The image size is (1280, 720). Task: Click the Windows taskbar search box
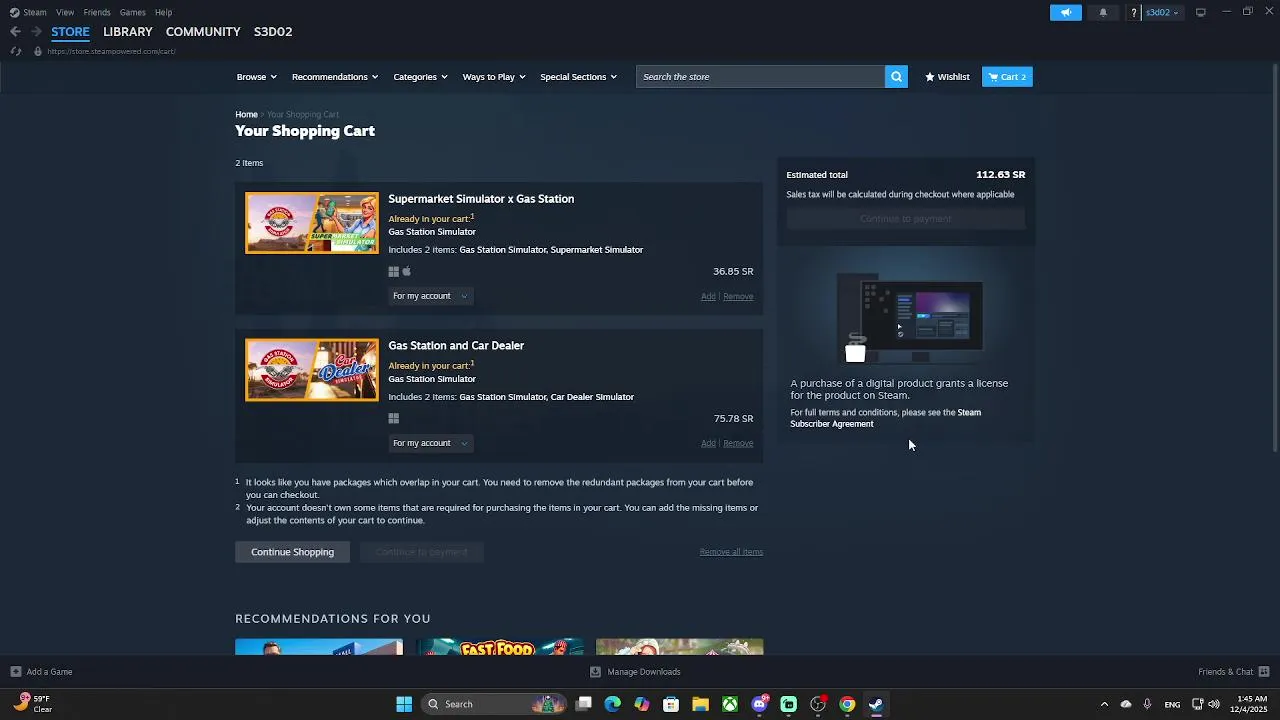click(x=493, y=704)
